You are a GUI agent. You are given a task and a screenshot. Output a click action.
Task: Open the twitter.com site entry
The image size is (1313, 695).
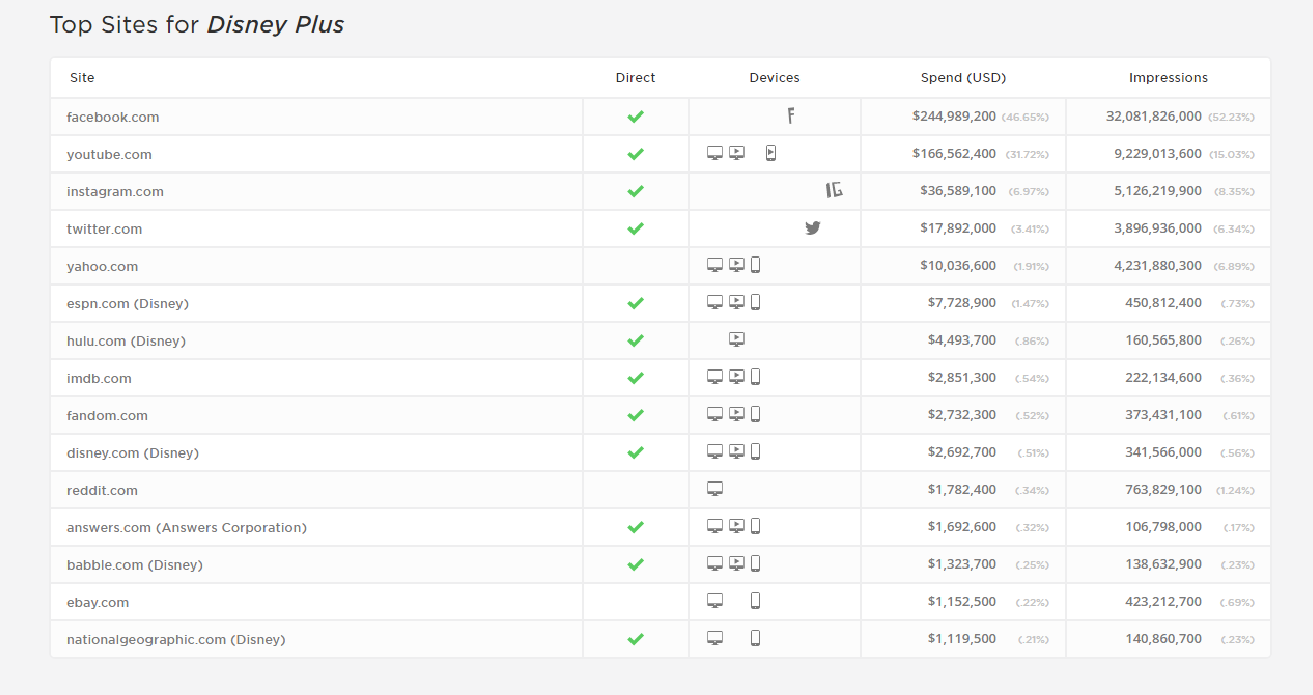point(104,229)
